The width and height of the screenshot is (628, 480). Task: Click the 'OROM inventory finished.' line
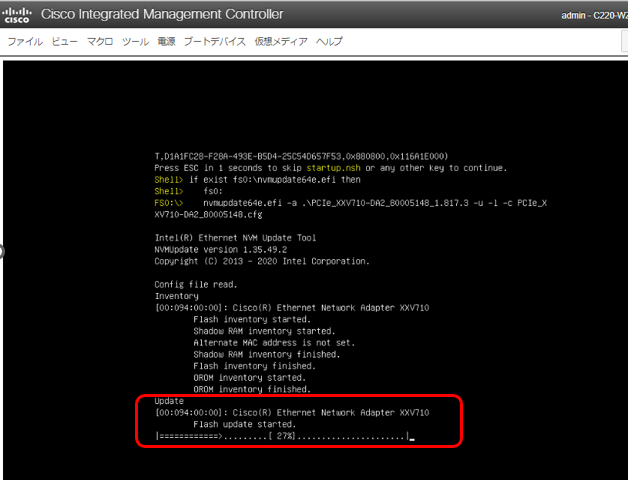[252, 389]
